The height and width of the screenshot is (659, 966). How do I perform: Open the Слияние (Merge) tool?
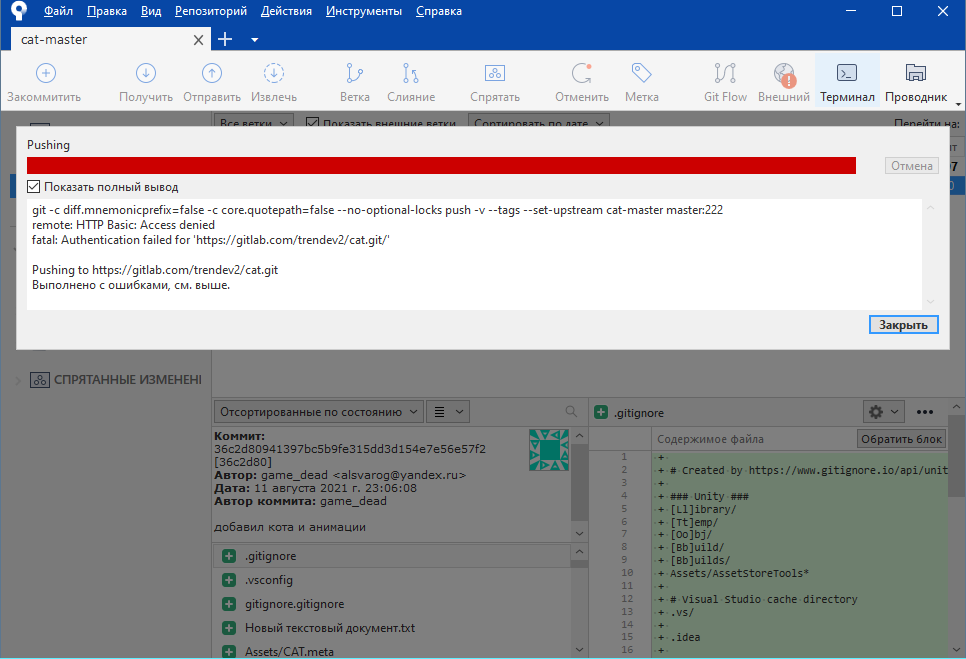click(x=411, y=74)
